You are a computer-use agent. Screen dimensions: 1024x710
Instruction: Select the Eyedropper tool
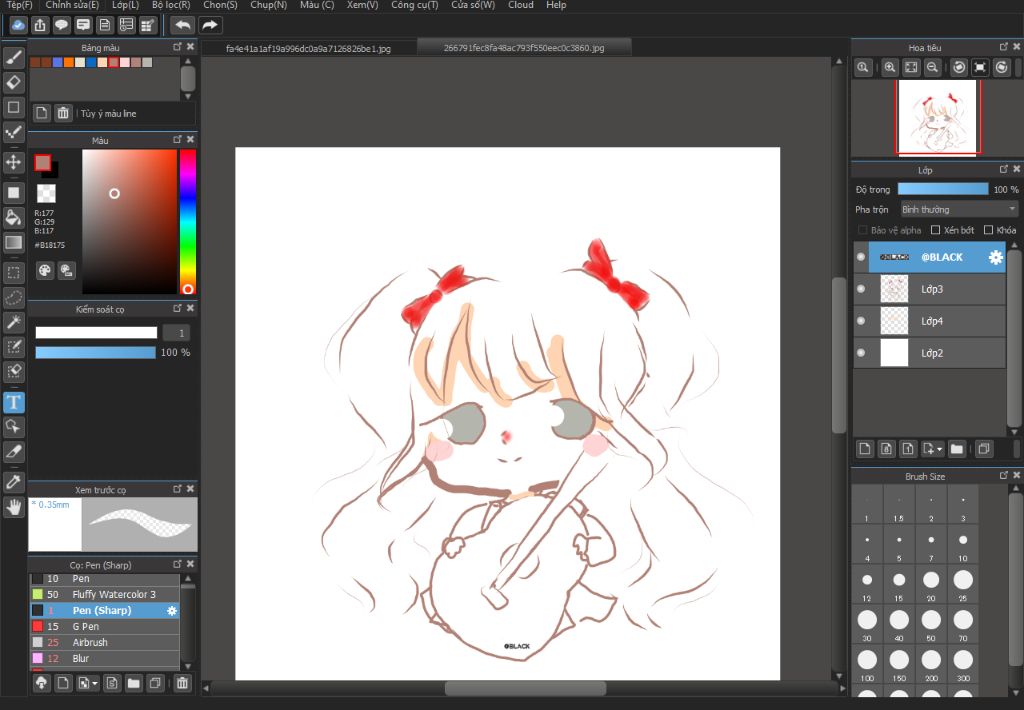(14, 481)
